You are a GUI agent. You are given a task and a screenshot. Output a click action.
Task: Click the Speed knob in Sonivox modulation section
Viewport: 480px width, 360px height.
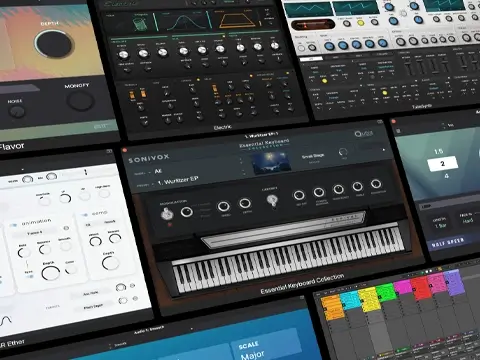(x=223, y=206)
